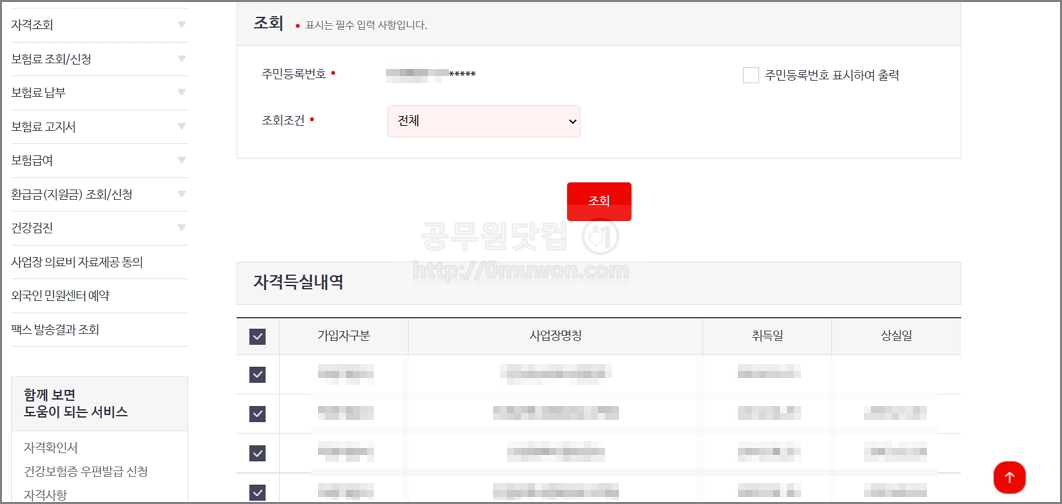Toggle the select-all checkbox in table header

(257, 337)
